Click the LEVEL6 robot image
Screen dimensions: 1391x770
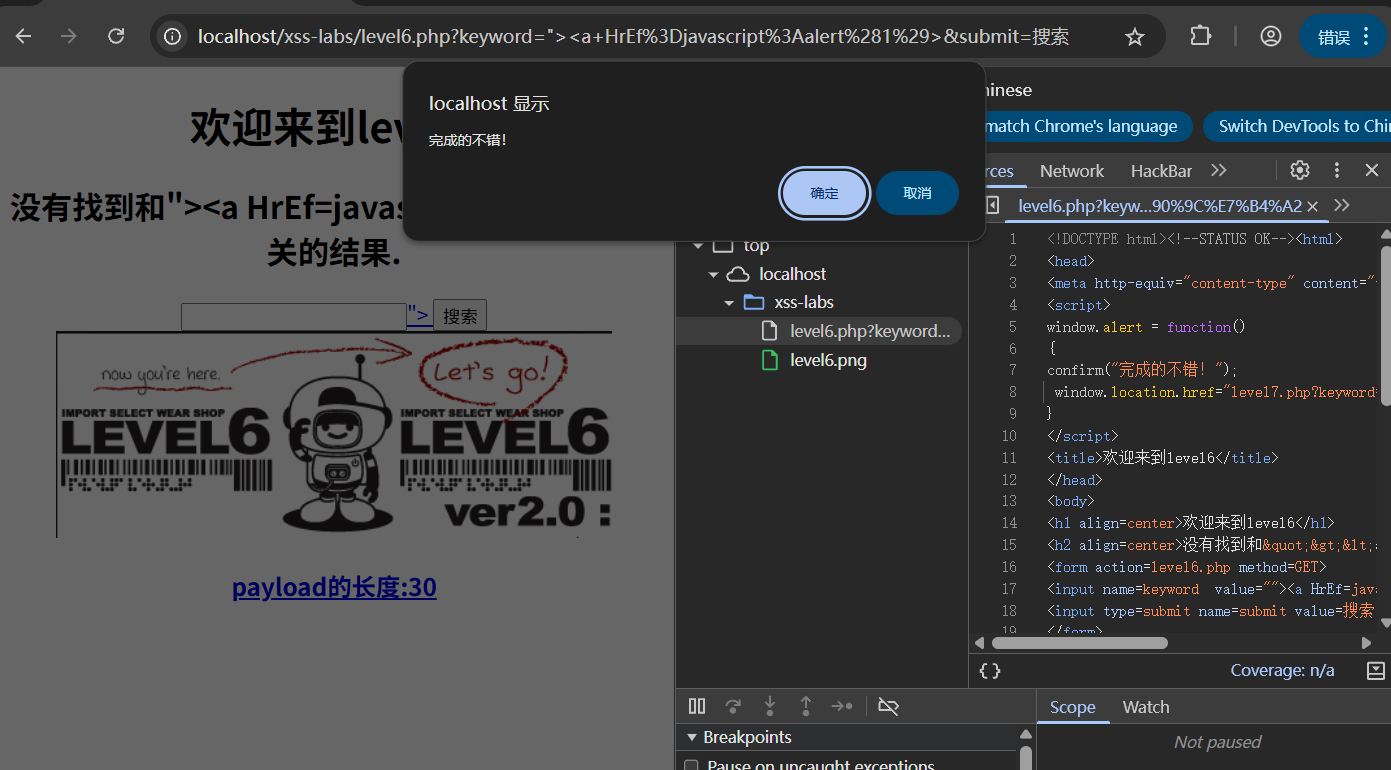pyautogui.click(x=334, y=435)
